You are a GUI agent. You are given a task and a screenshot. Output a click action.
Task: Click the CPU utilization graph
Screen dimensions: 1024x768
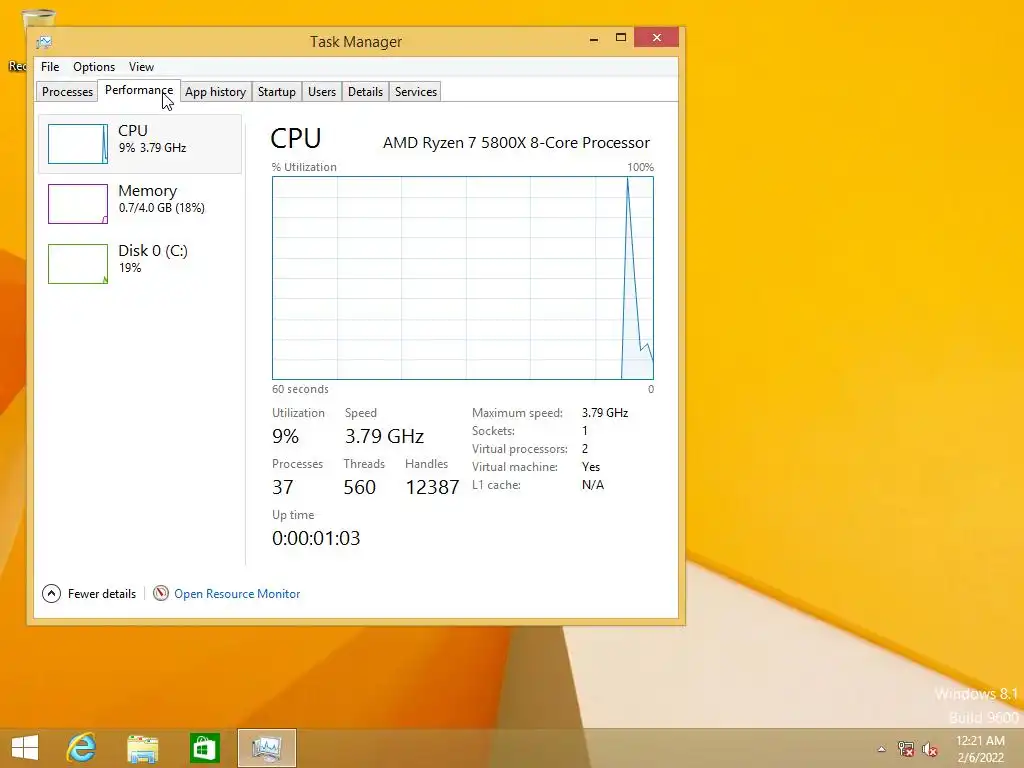point(463,278)
